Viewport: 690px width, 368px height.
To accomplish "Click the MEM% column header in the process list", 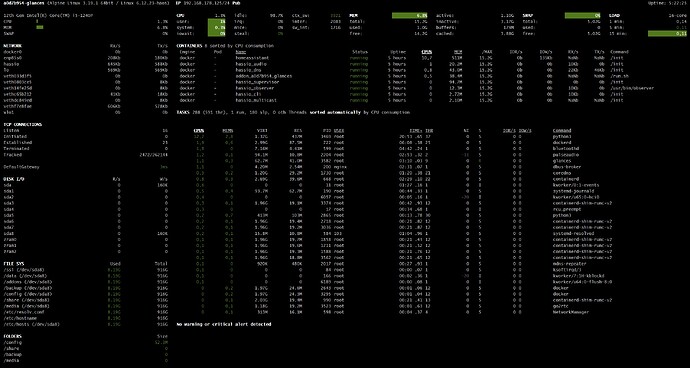I will (x=228, y=130).
